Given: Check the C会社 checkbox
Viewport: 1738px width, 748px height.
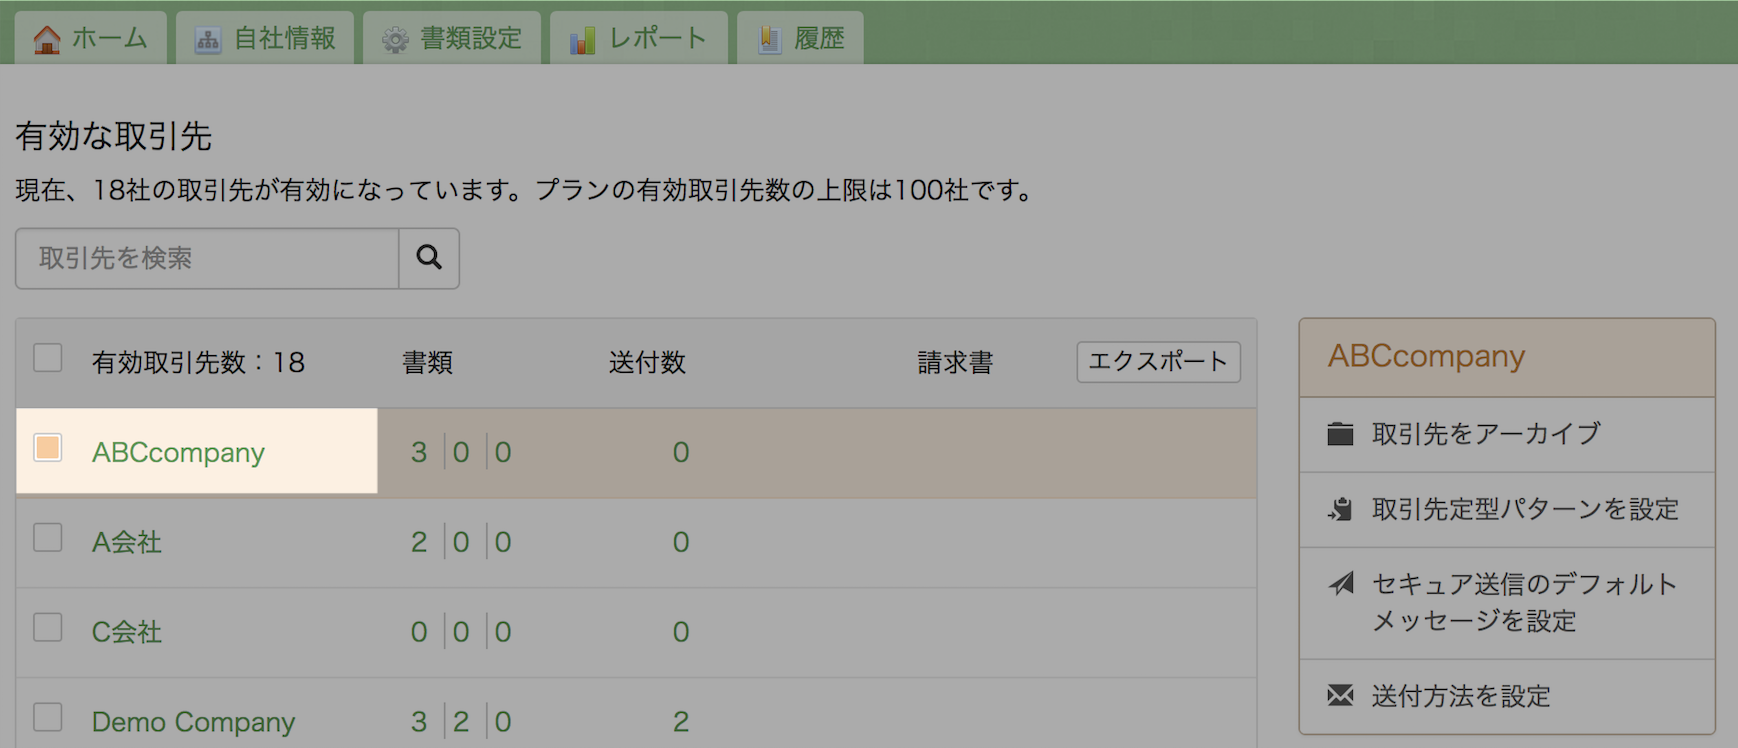Looking at the screenshot, I should coord(48,627).
